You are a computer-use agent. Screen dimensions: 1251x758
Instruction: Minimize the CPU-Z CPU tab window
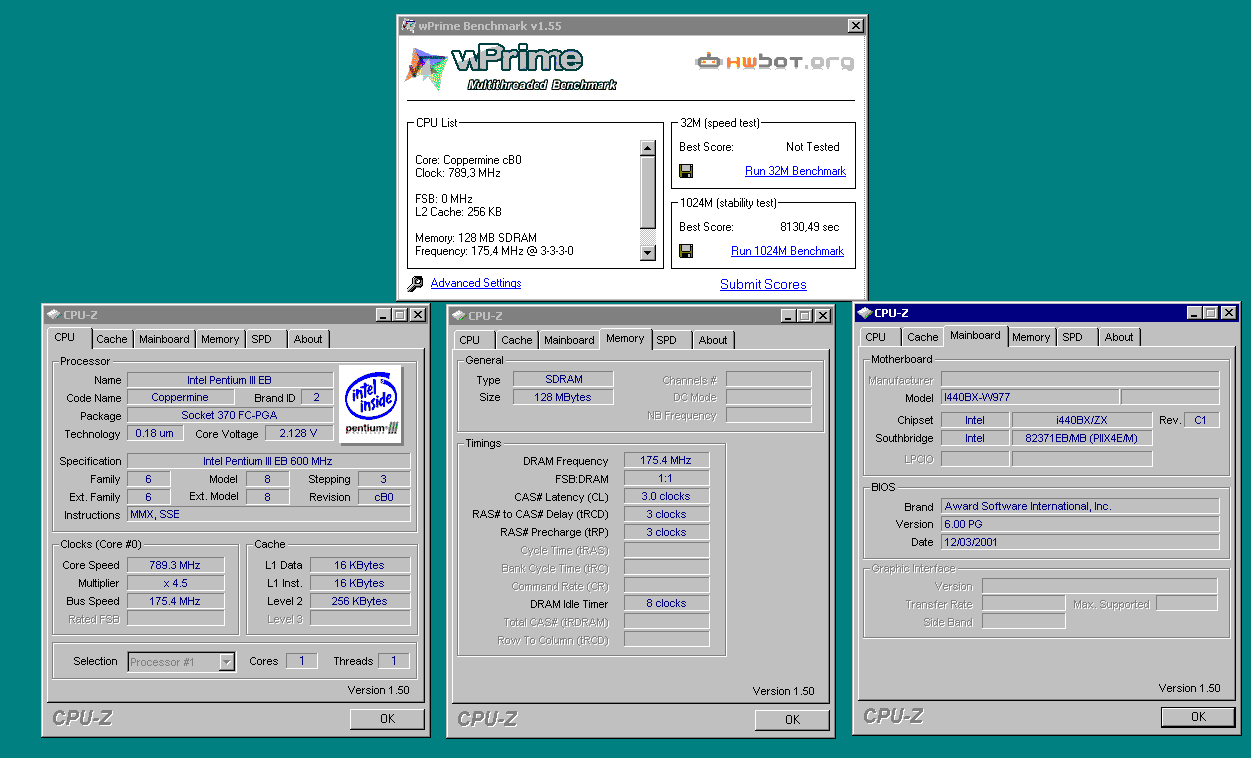(384, 315)
